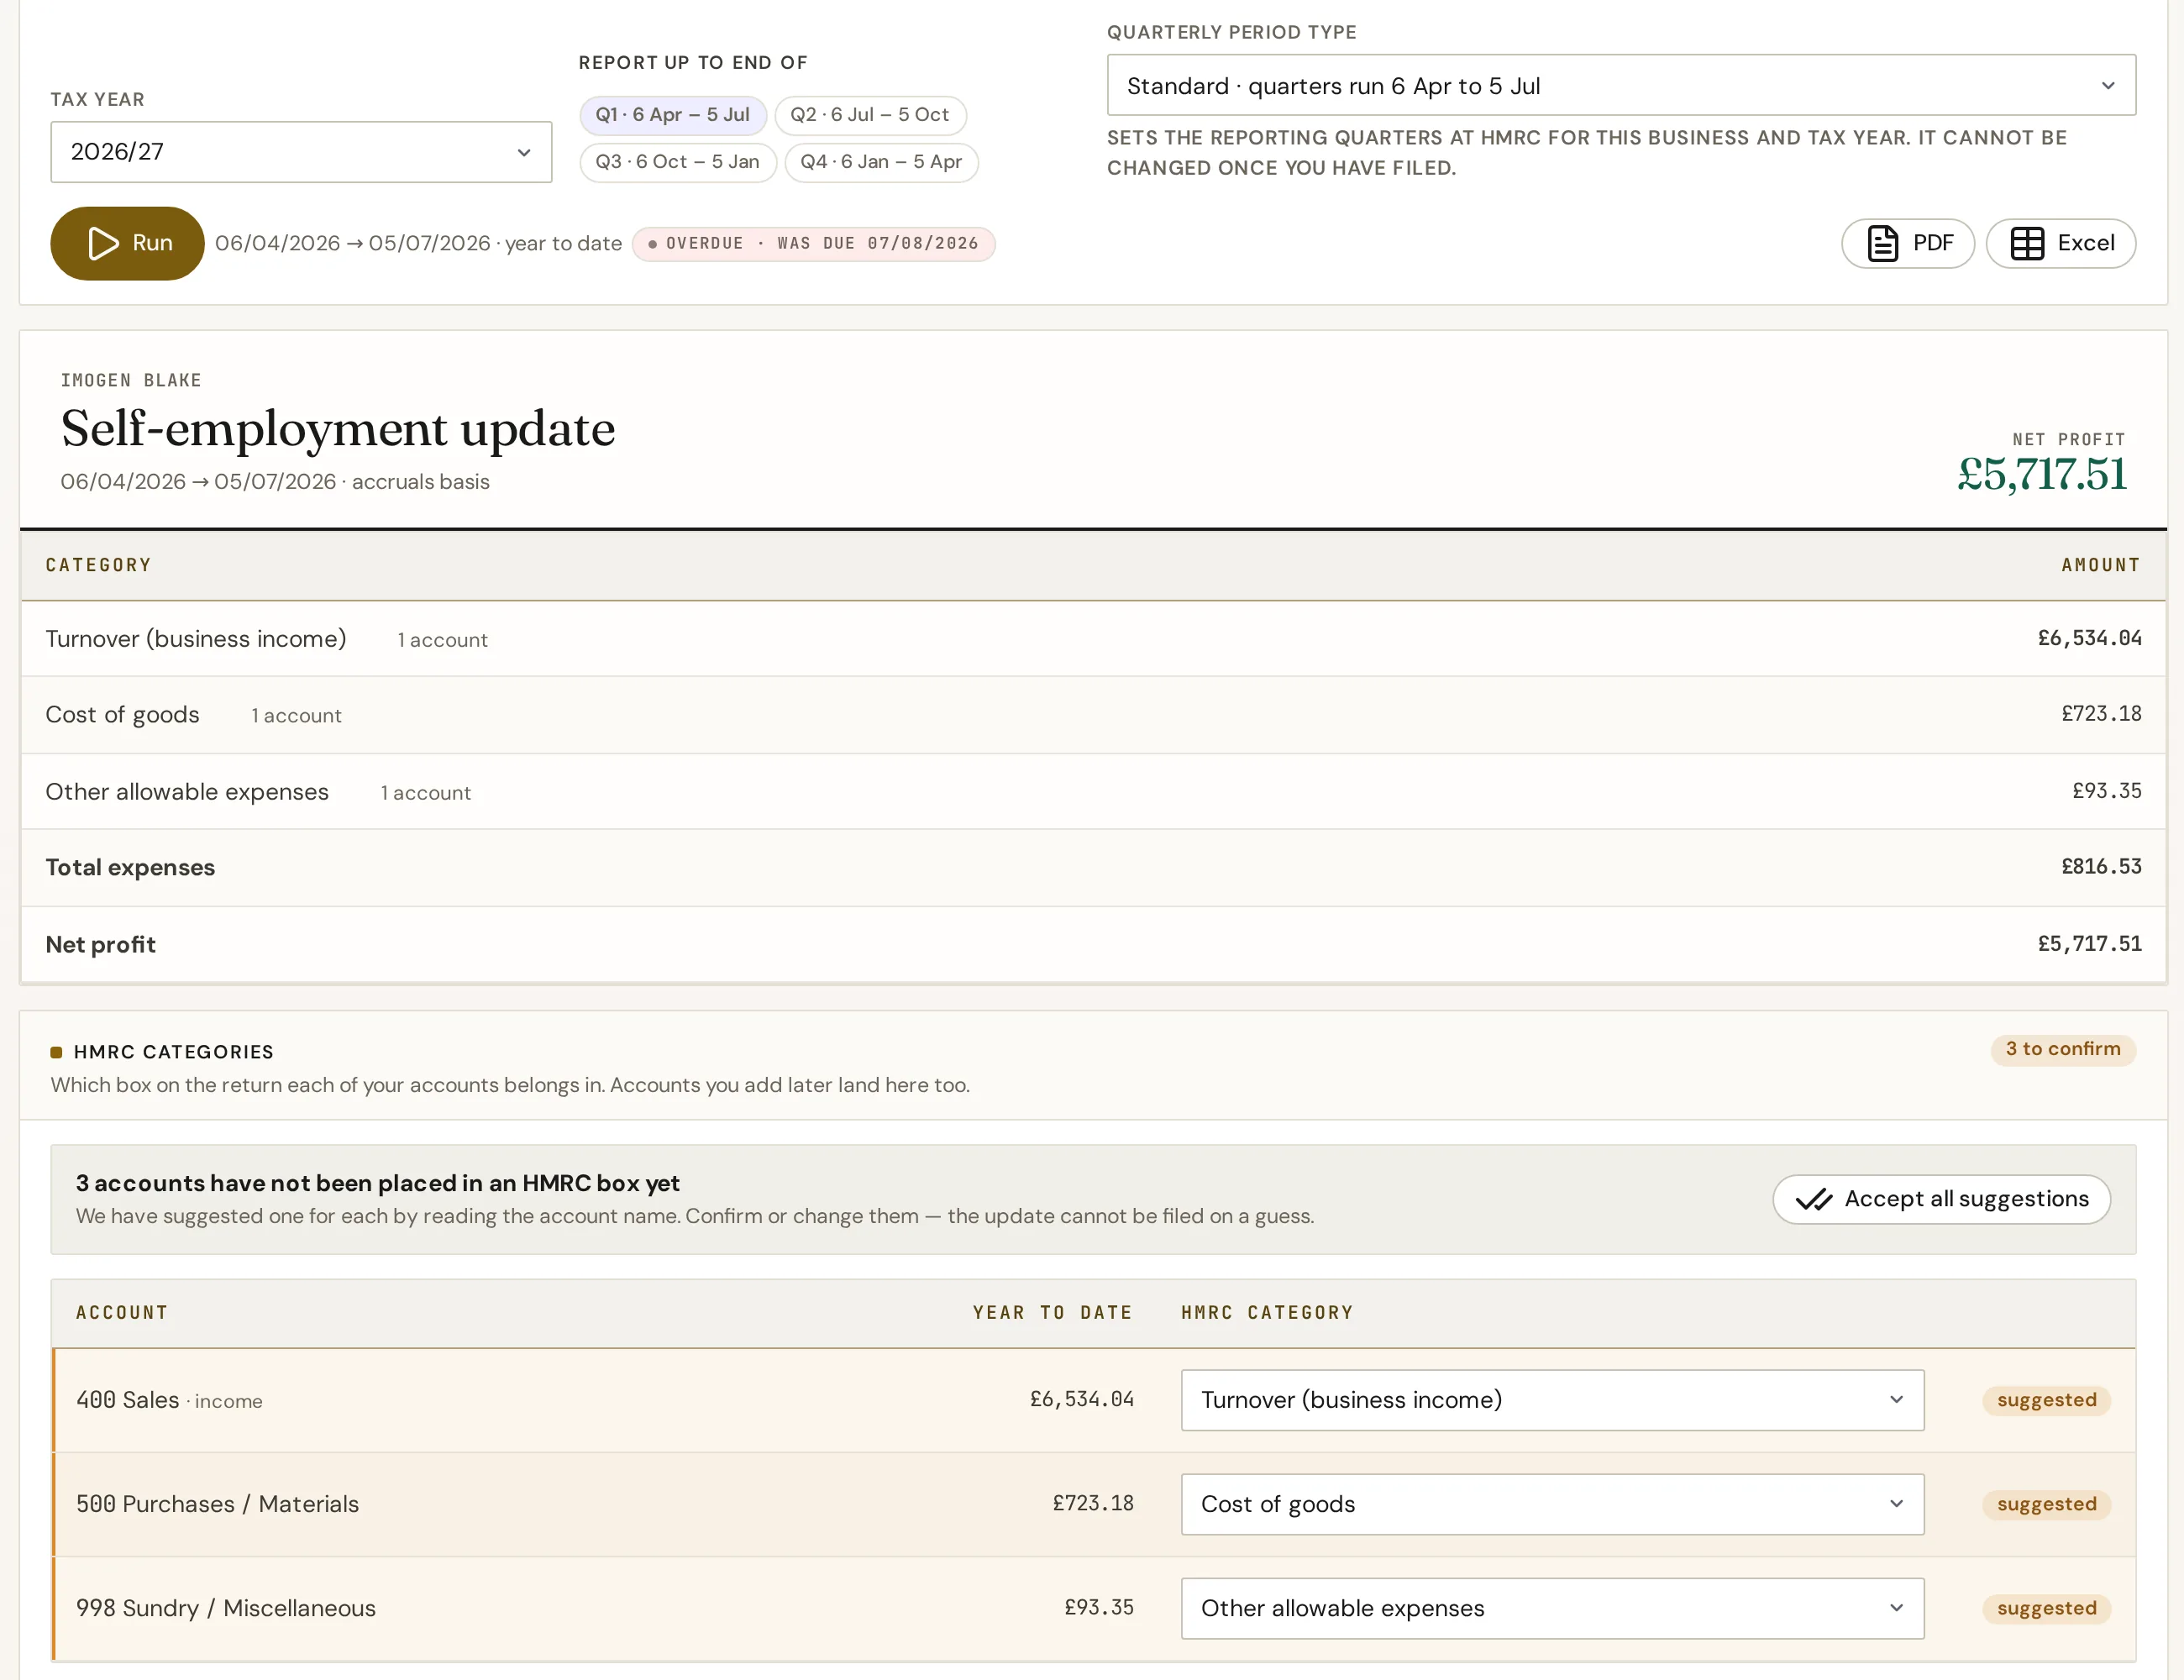
Task: Select the Q4 · 6 Jan – 5 Apr period
Action: pyautogui.click(x=881, y=162)
